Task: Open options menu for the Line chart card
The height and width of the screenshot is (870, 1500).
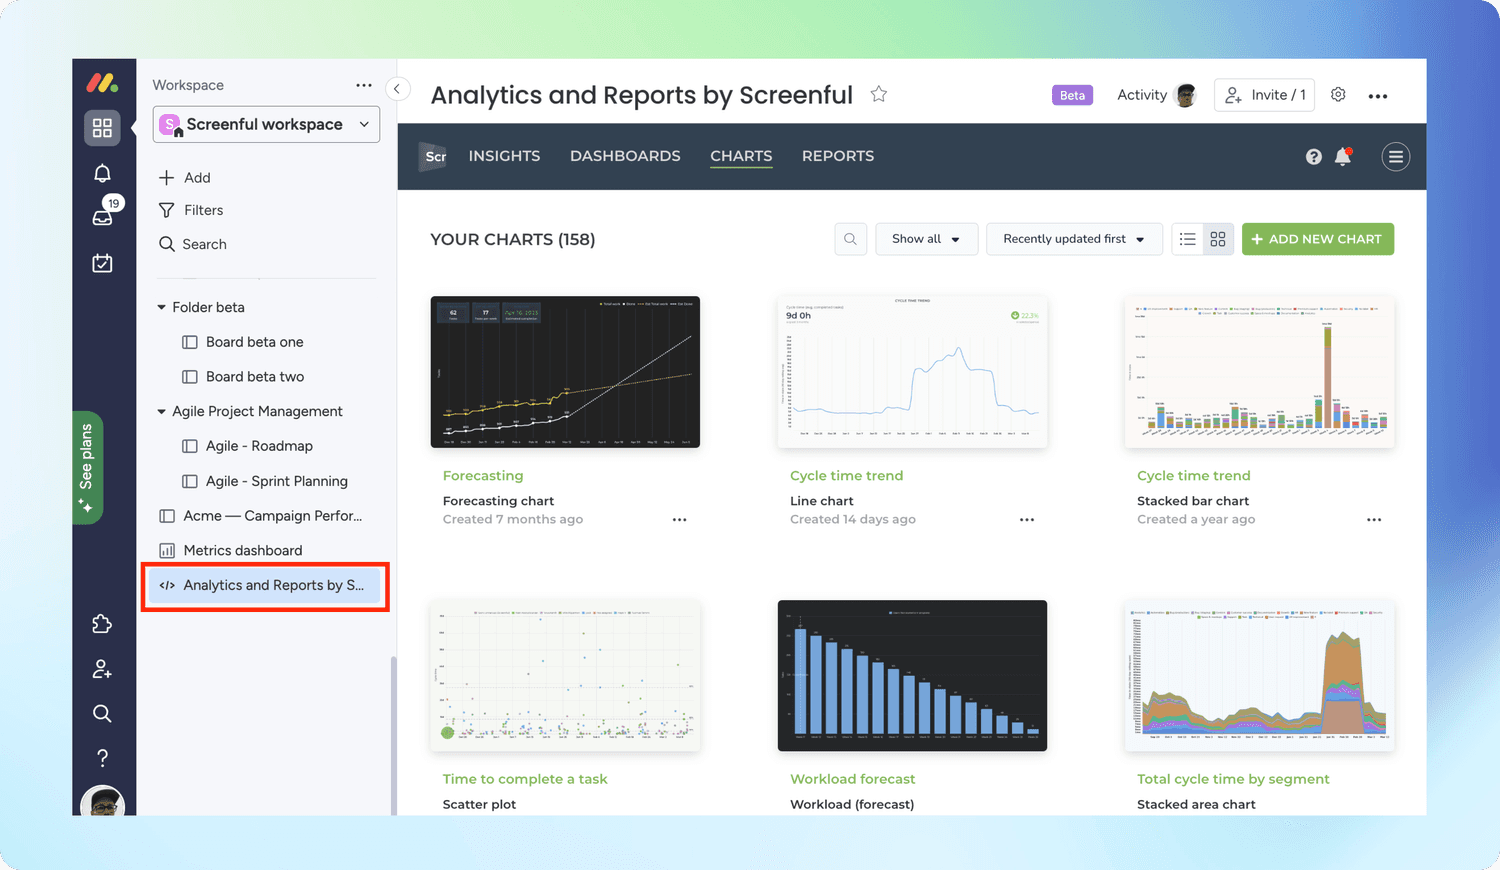Action: [1027, 520]
